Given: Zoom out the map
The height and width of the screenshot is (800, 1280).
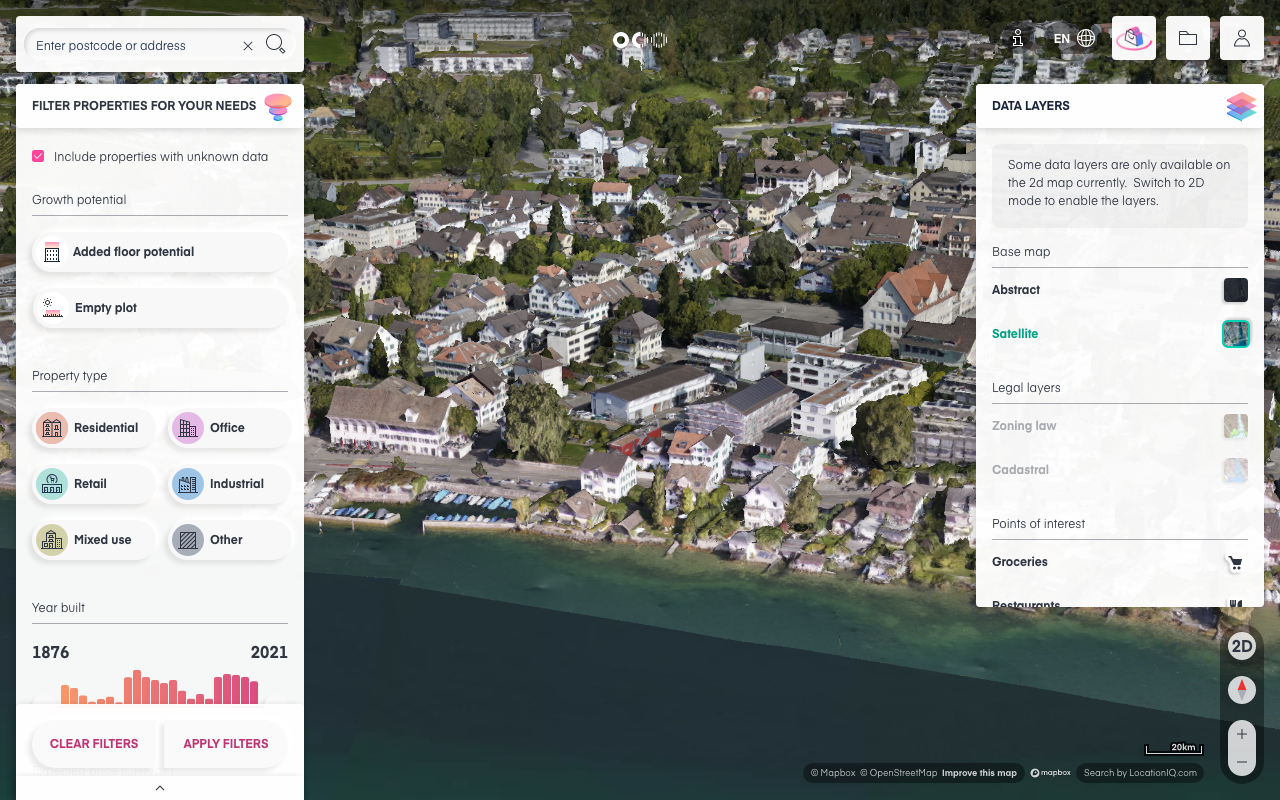Looking at the screenshot, I should pos(1242,762).
